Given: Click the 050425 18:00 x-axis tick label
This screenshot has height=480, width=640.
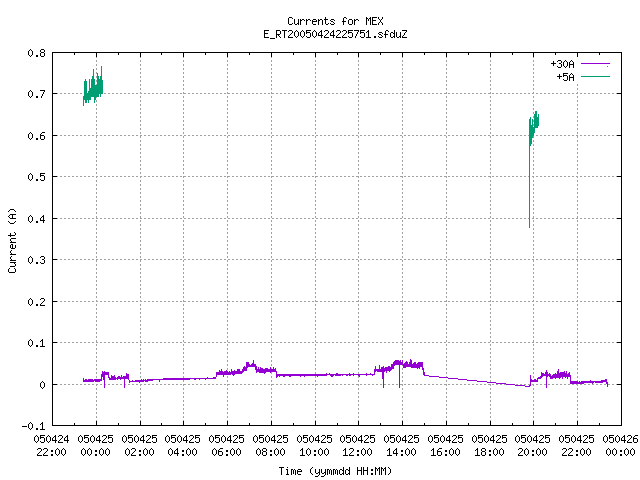Looking at the screenshot, I should (489, 446).
